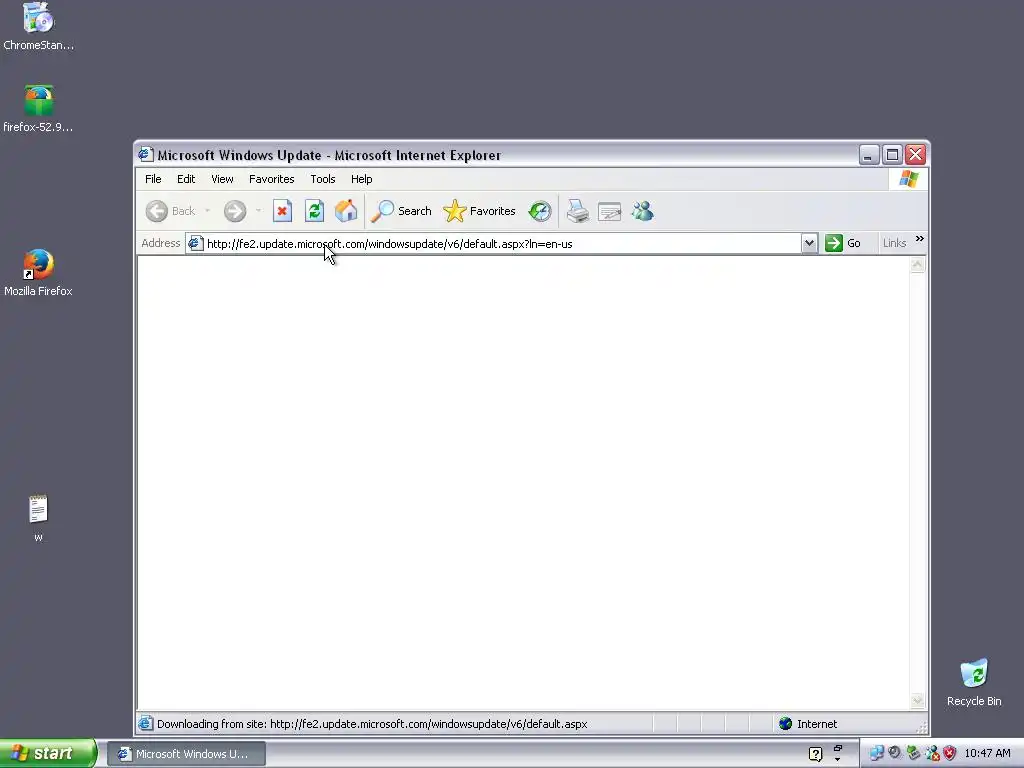Open the View menu
Image resolution: width=1024 pixels, height=768 pixels.
click(x=222, y=179)
